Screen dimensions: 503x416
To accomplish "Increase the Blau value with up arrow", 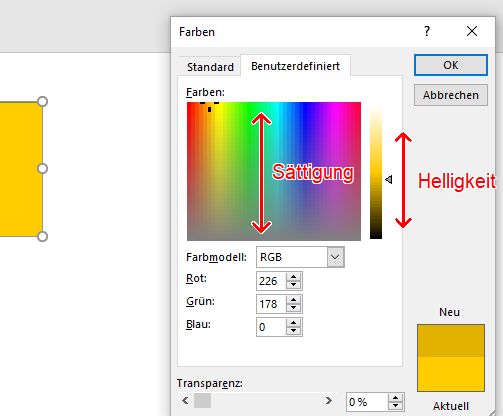I will point(293,323).
